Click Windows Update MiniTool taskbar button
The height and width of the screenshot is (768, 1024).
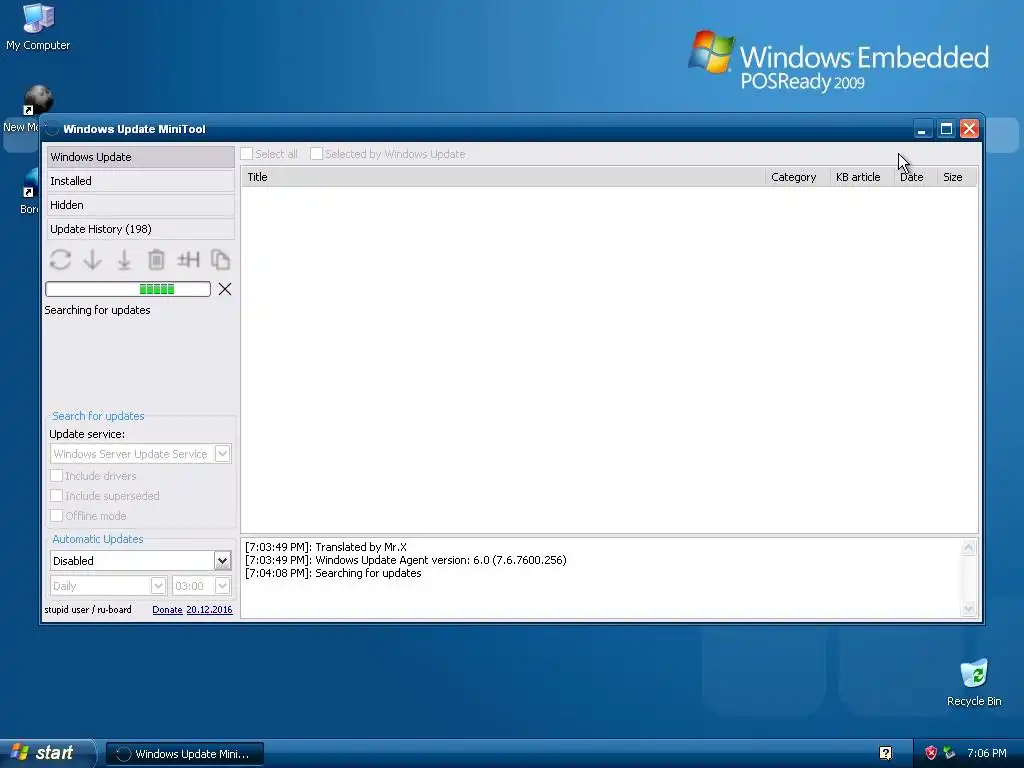tap(185, 754)
